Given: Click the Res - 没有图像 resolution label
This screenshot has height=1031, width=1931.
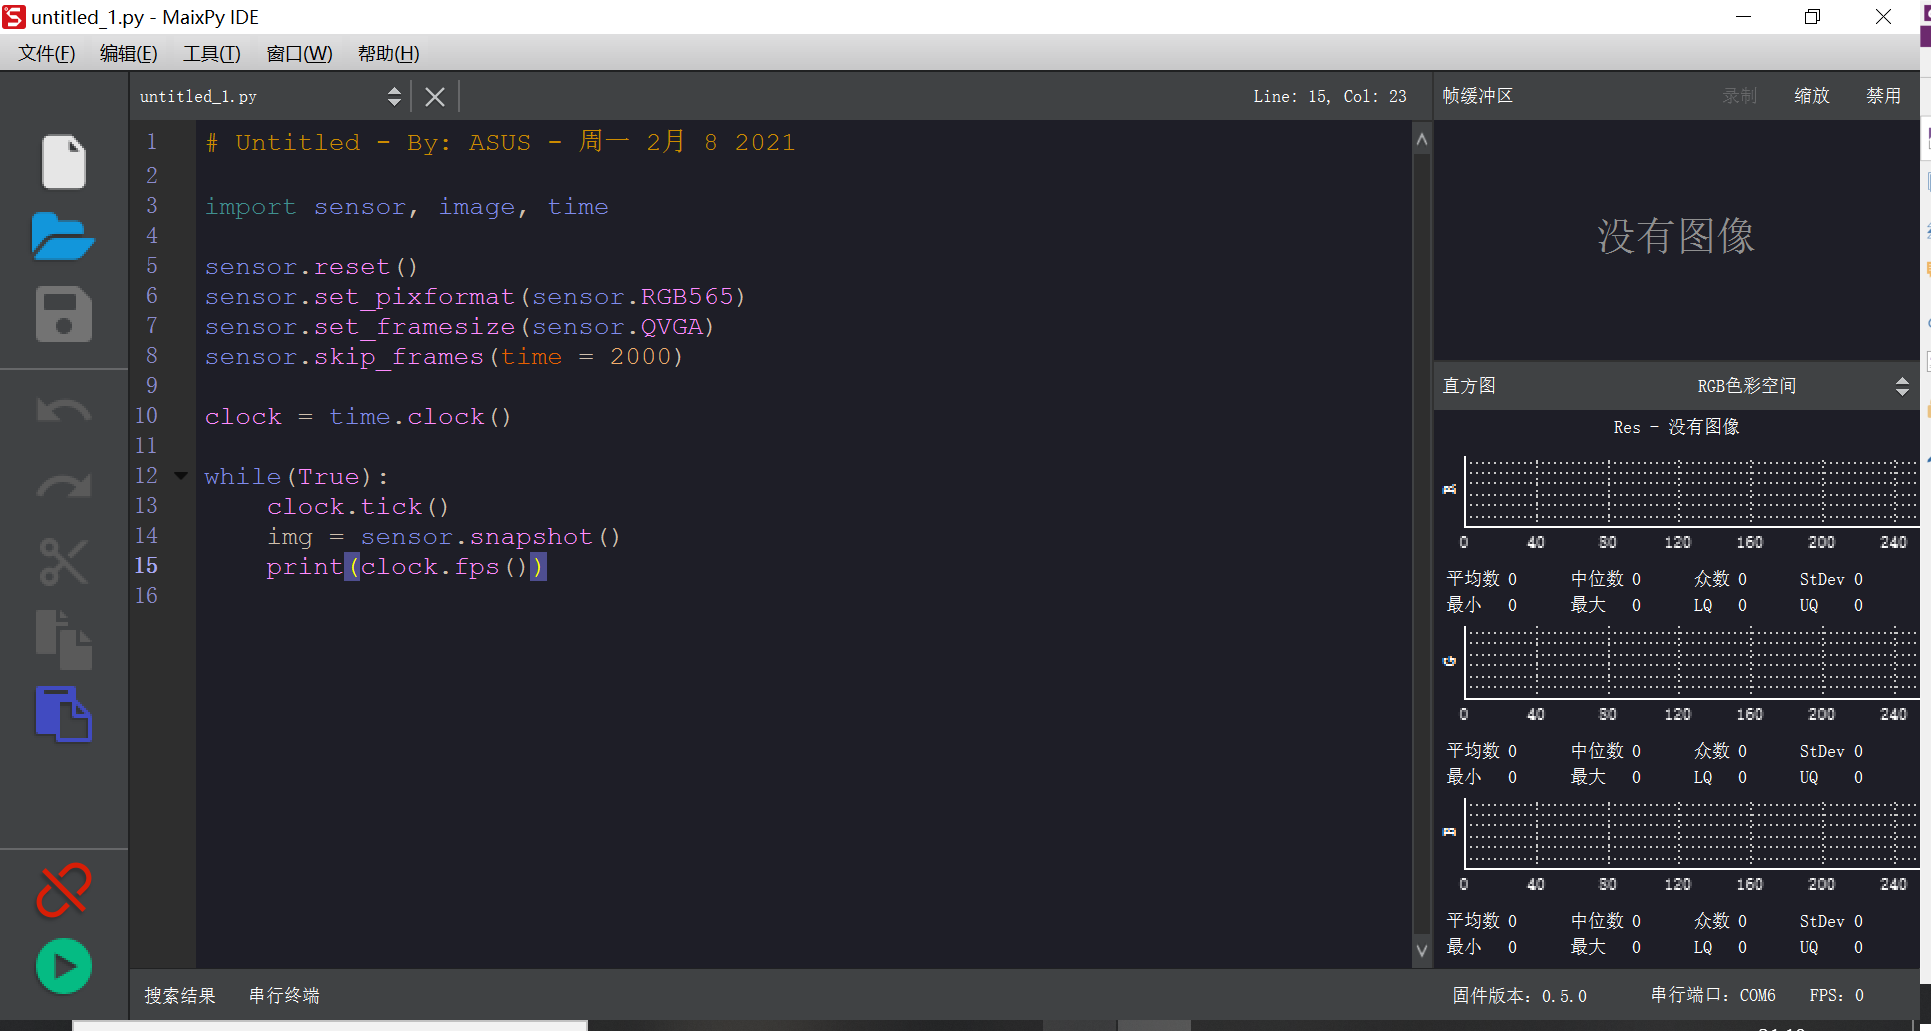Looking at the screenshot, I should pos(1676,427).
